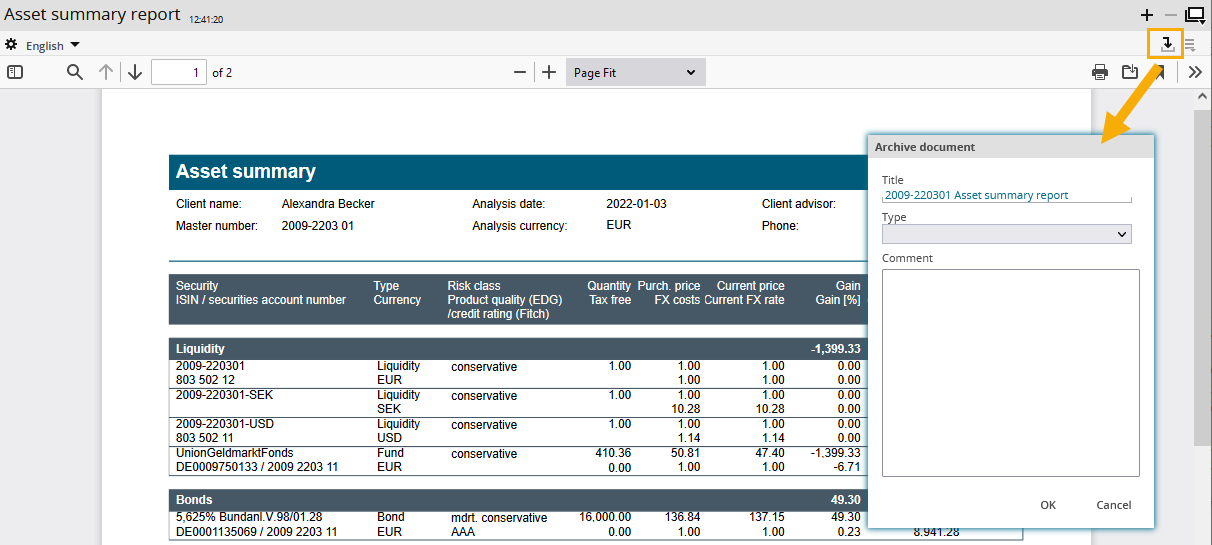This screenshot has height=545, width=1212.
Task: Open the Type dropdown in Archive document
Action: point(1007,234)
